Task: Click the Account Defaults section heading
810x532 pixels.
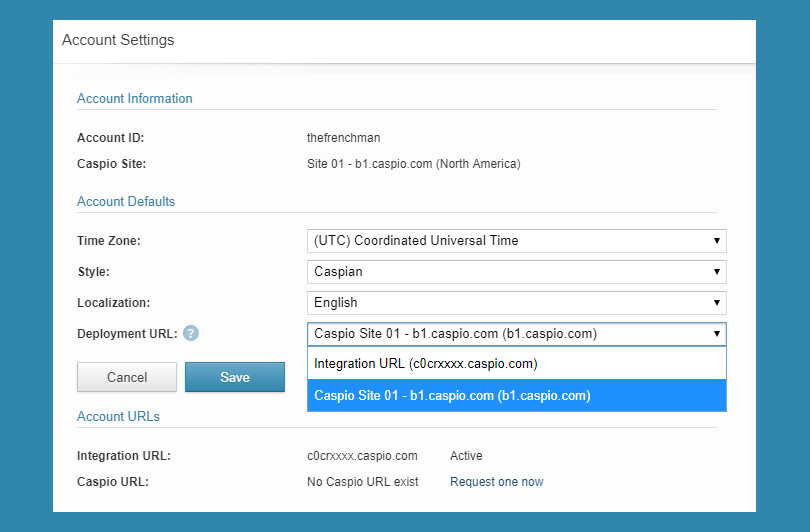Action: 126,201
